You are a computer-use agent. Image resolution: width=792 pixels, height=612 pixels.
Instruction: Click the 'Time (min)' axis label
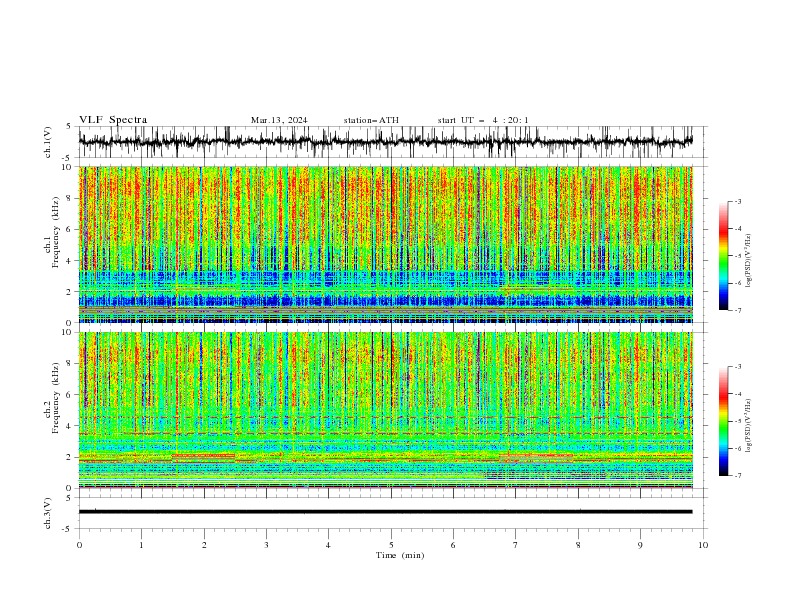click(x=400, y=555)
